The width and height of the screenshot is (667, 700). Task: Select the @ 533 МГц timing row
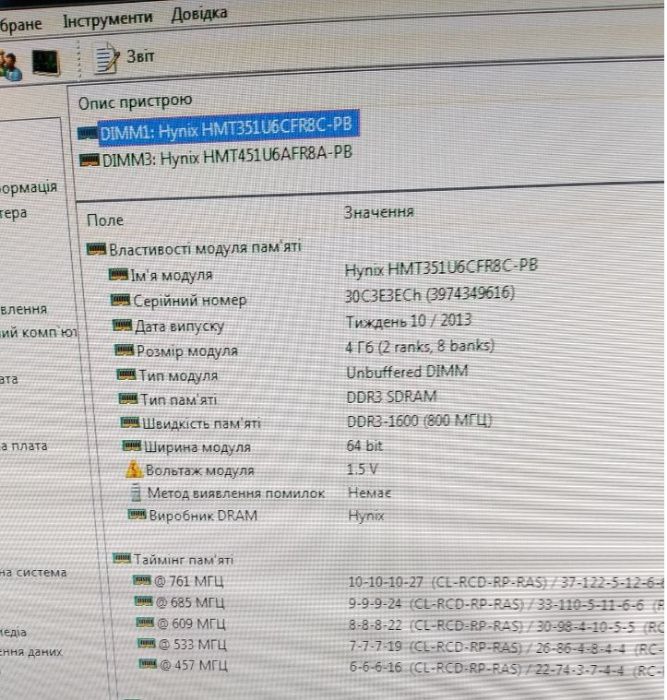(192, 644)
